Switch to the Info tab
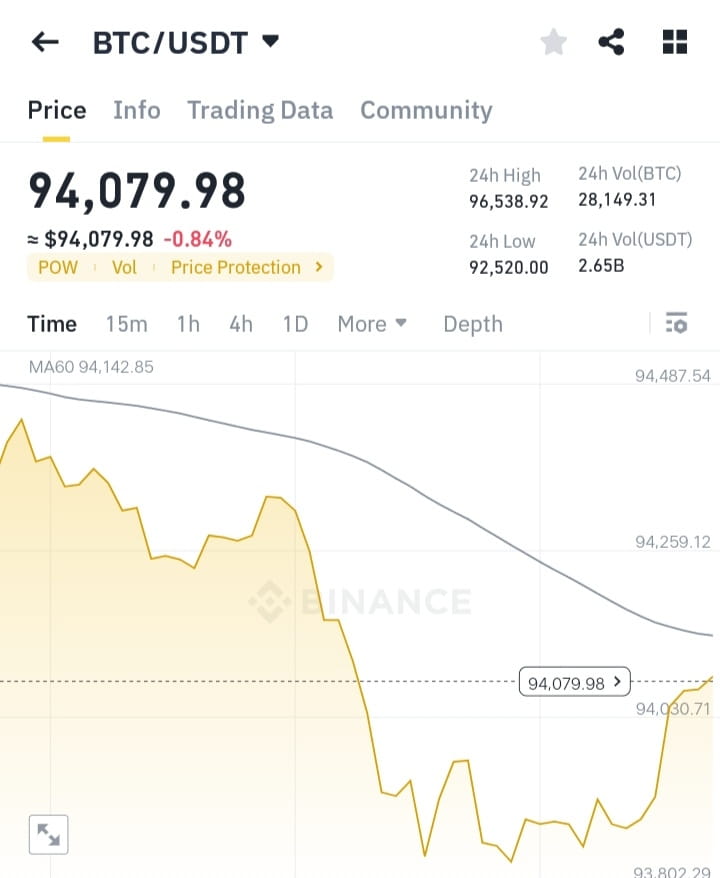The height and width of the screenshot is (878, 720). (x=136, y=110)
